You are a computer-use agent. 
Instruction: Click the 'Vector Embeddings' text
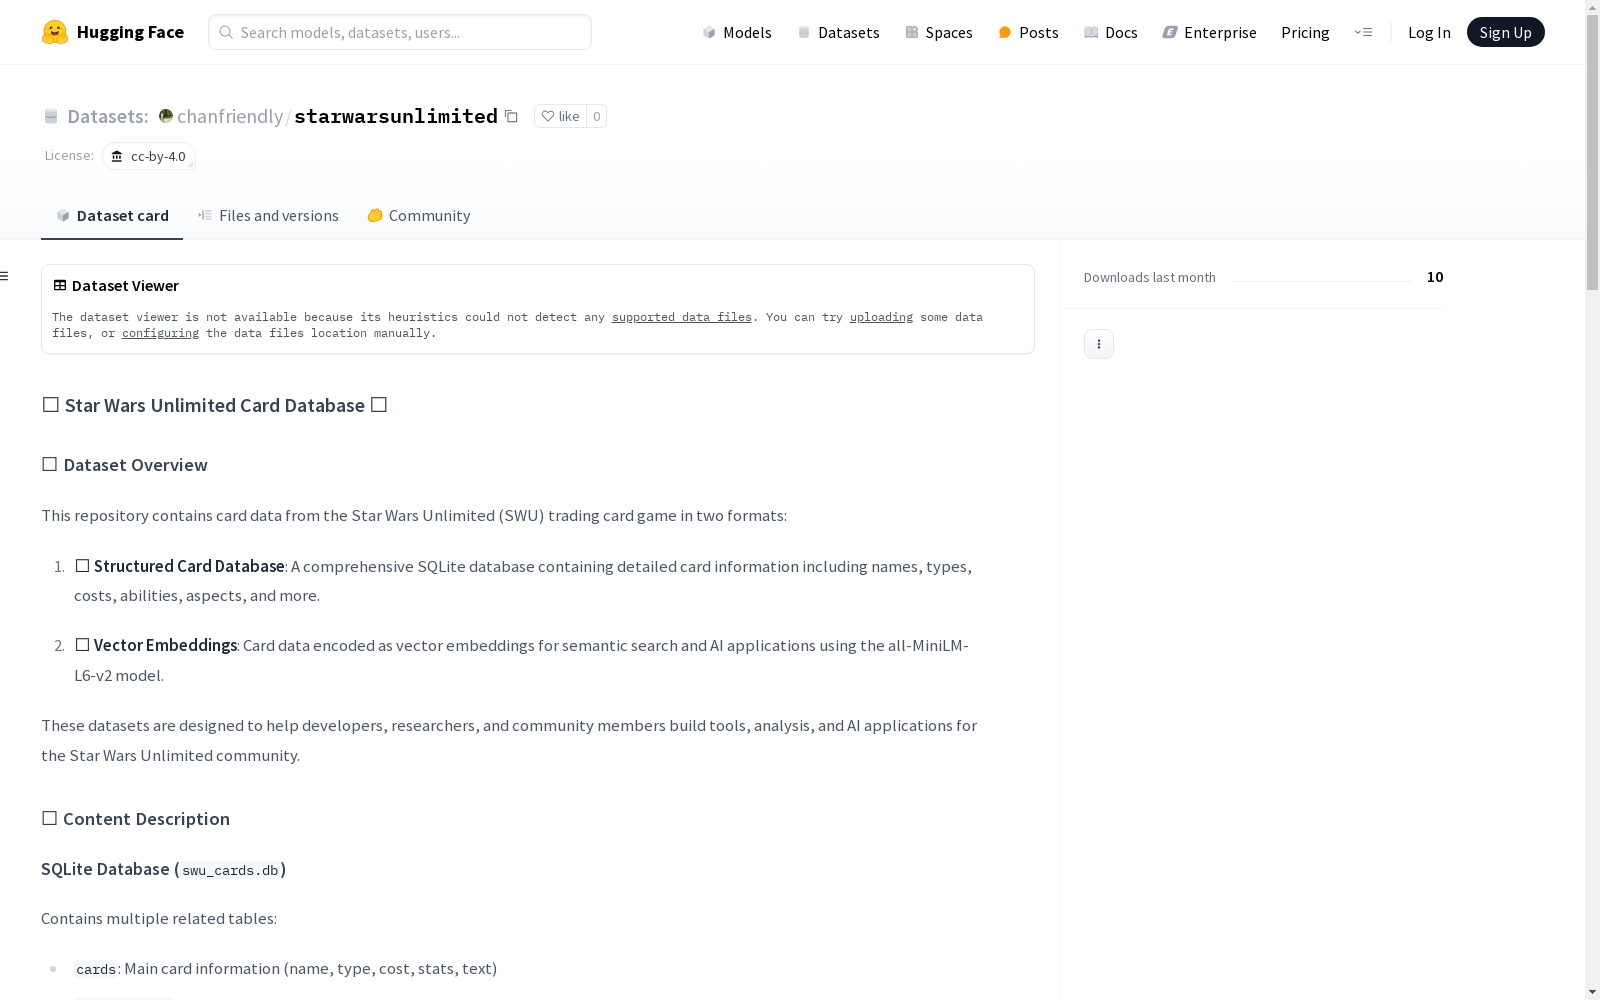pos(165,645)
